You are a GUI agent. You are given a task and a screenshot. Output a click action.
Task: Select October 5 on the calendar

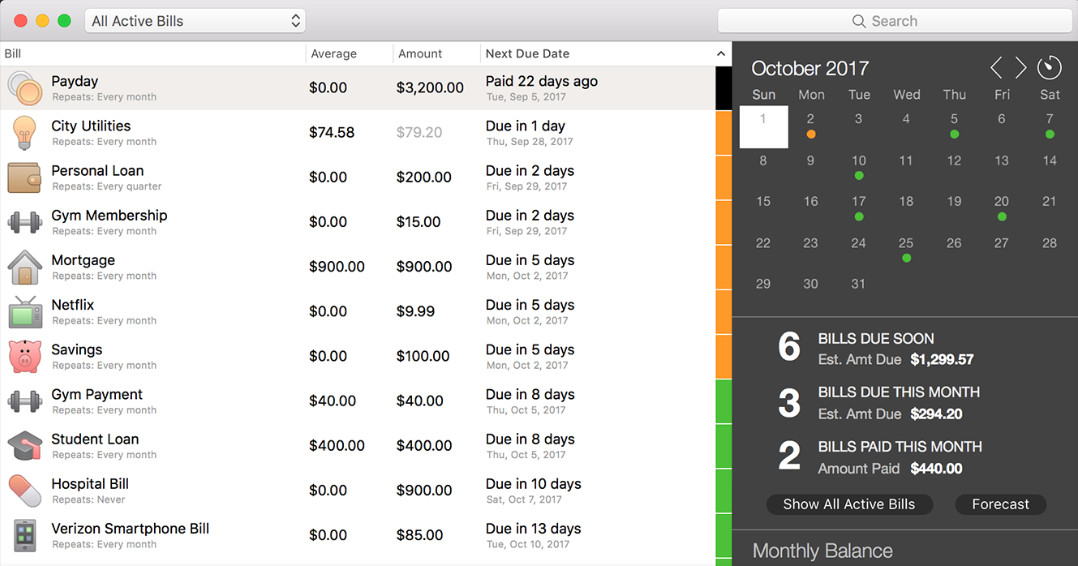(x=954, y=125)
